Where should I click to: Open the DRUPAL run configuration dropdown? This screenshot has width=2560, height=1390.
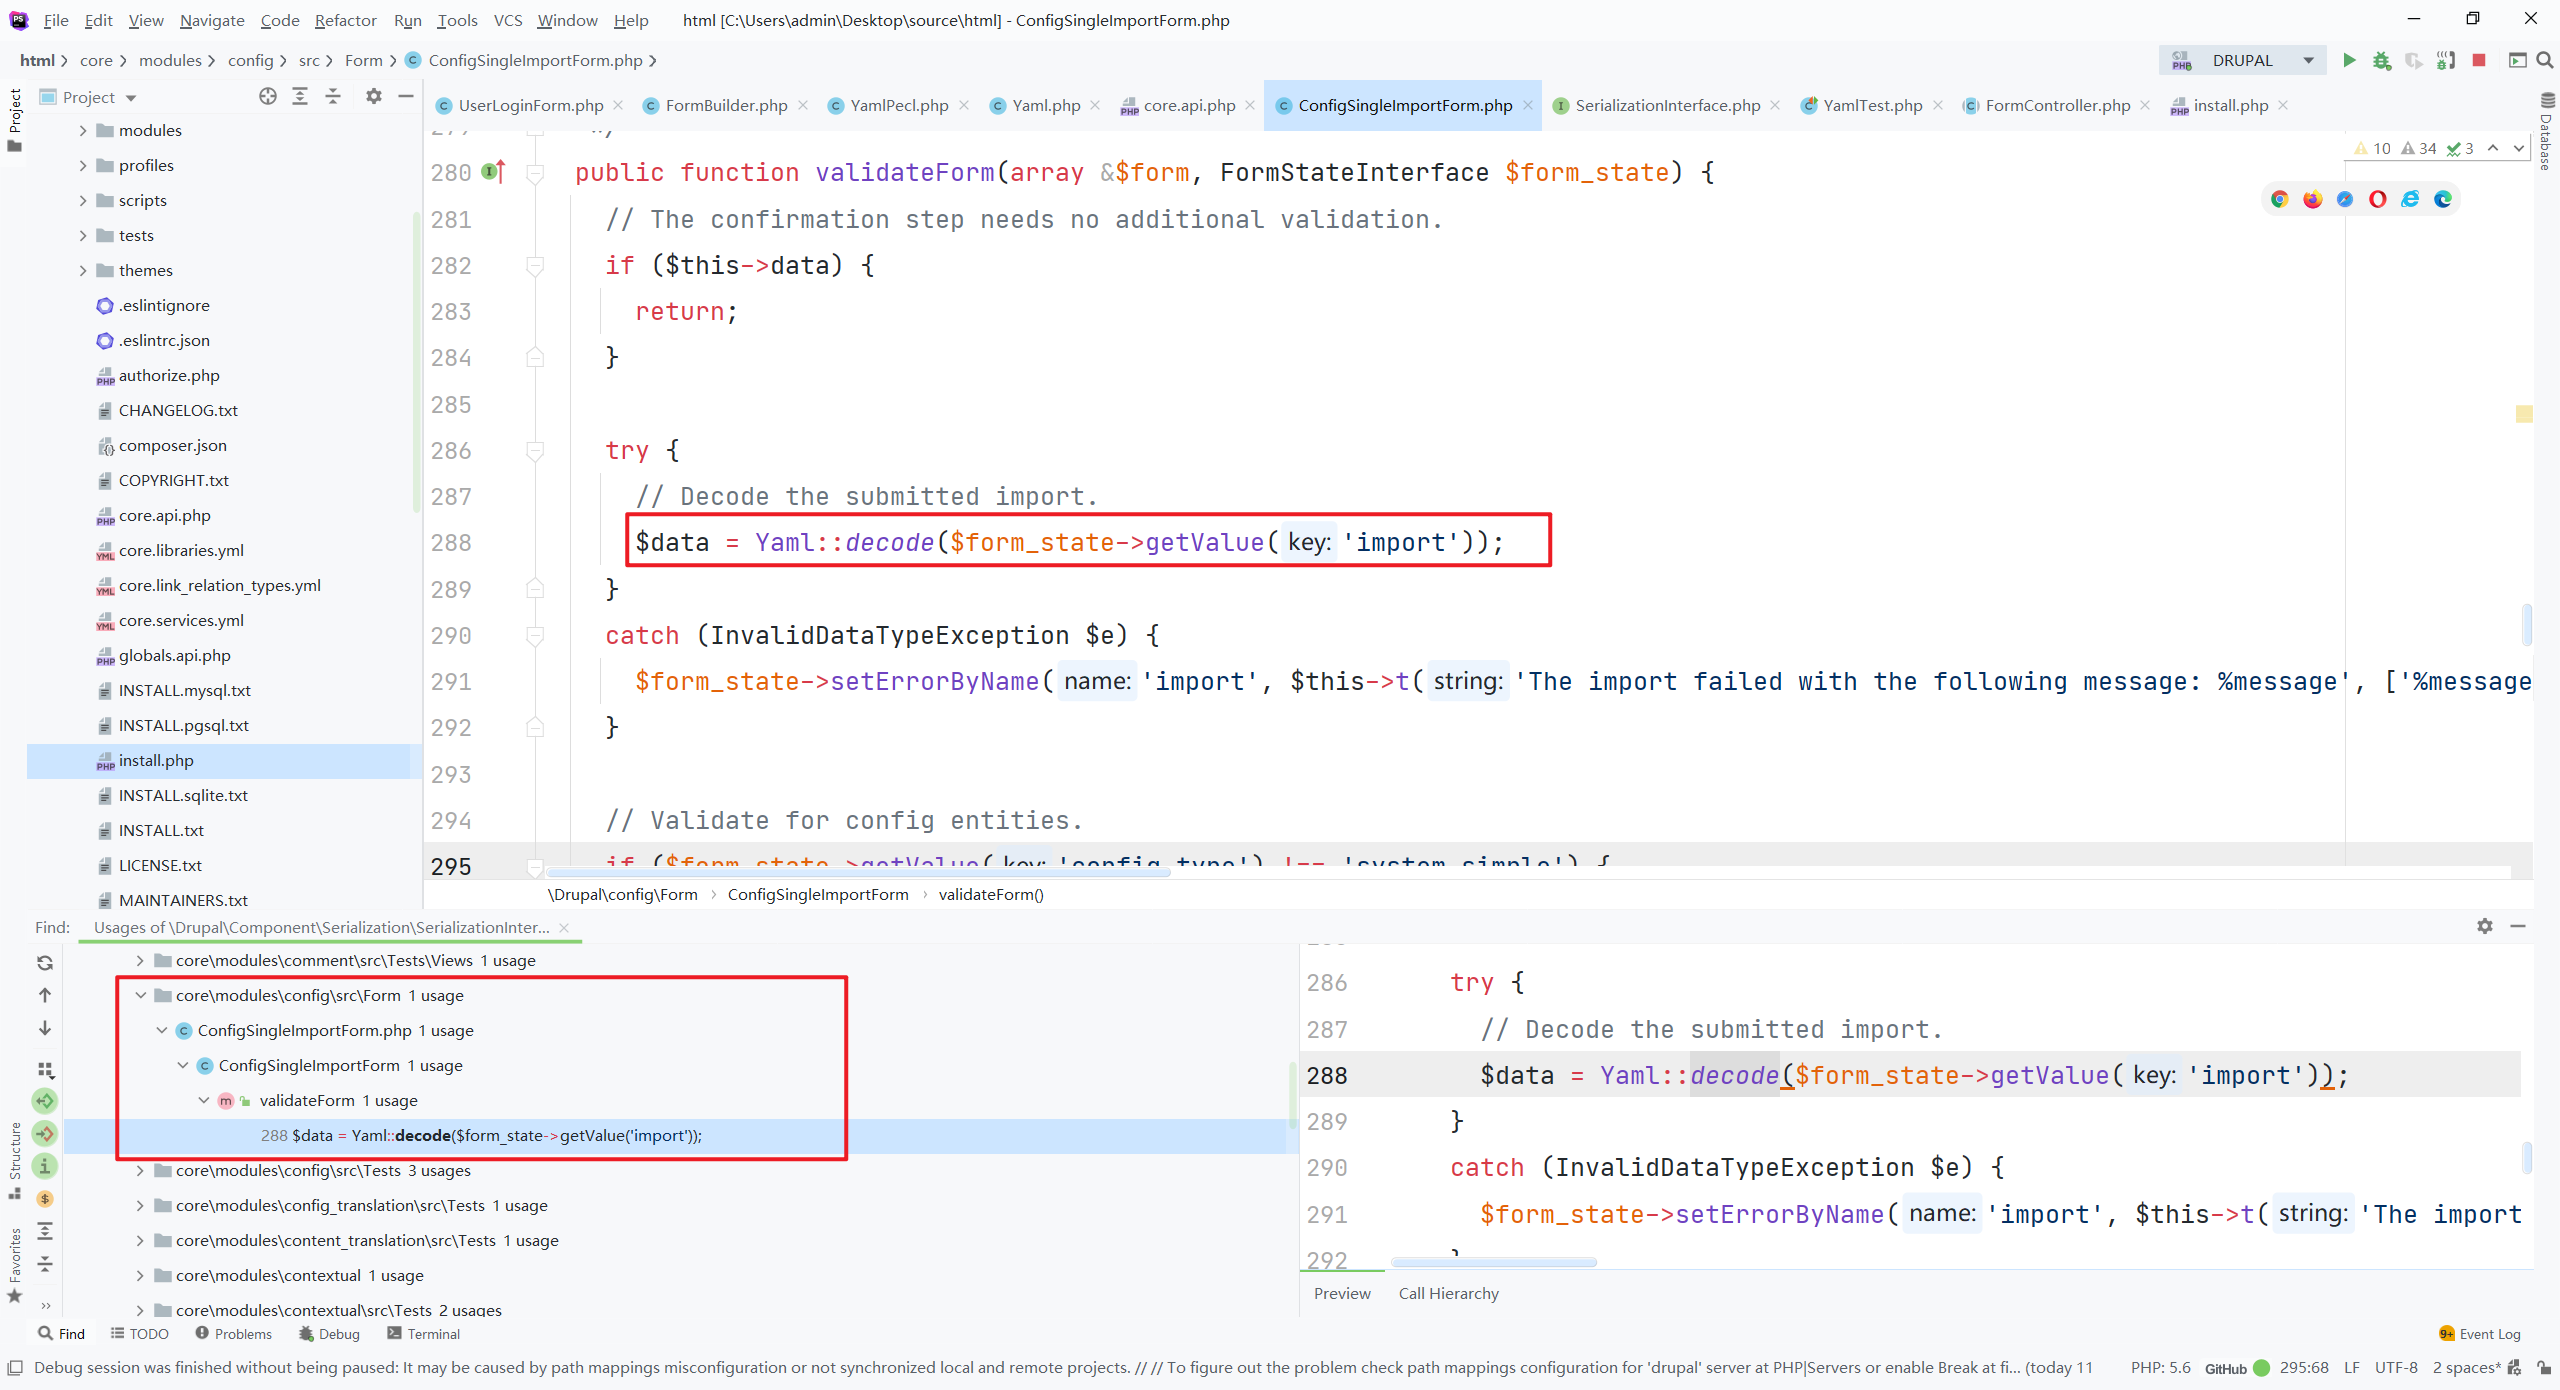pyautogui.click(x=2242, y=61)
